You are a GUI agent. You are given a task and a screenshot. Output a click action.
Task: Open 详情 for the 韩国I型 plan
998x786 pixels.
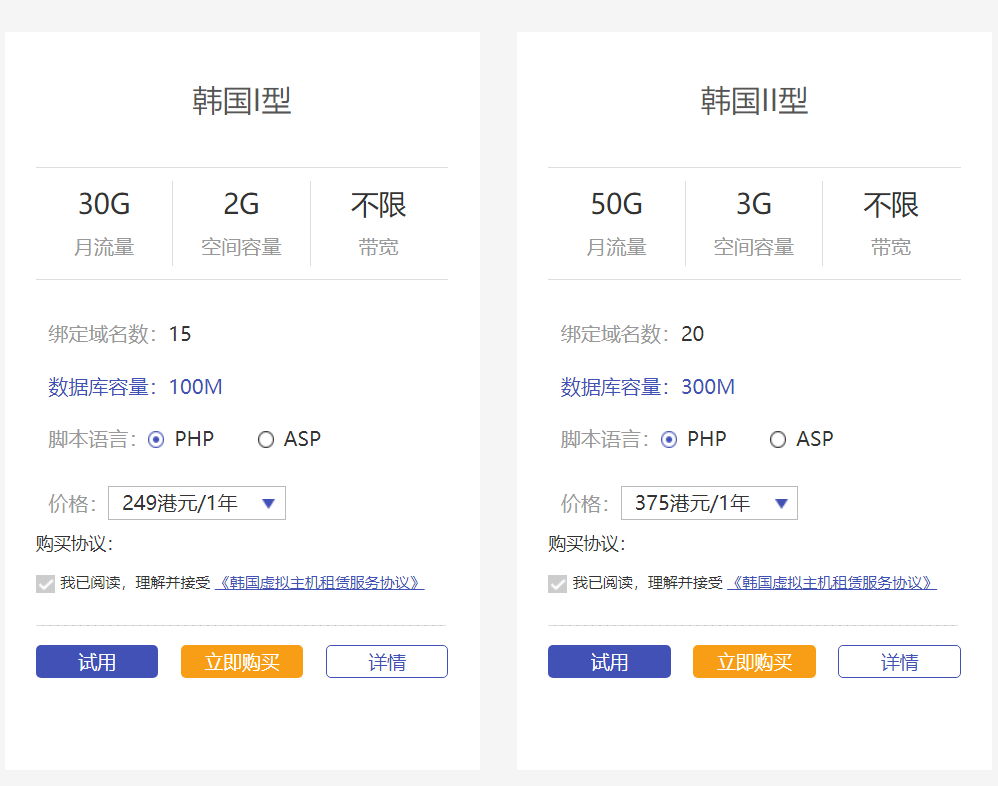[x=386, y=662]
